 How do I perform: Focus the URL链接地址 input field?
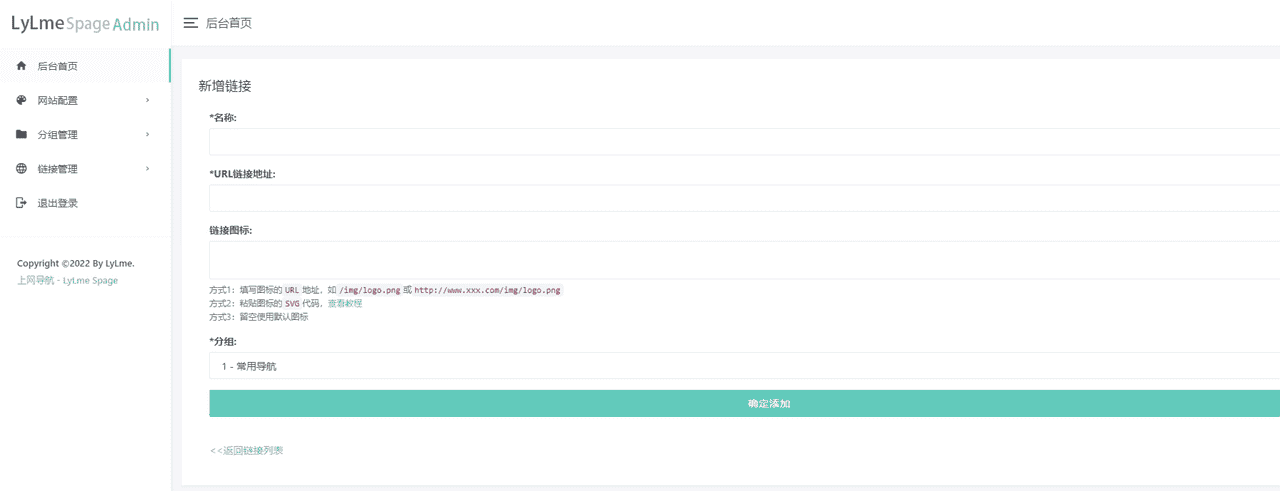pyautogui.click(x=744, y=198)
